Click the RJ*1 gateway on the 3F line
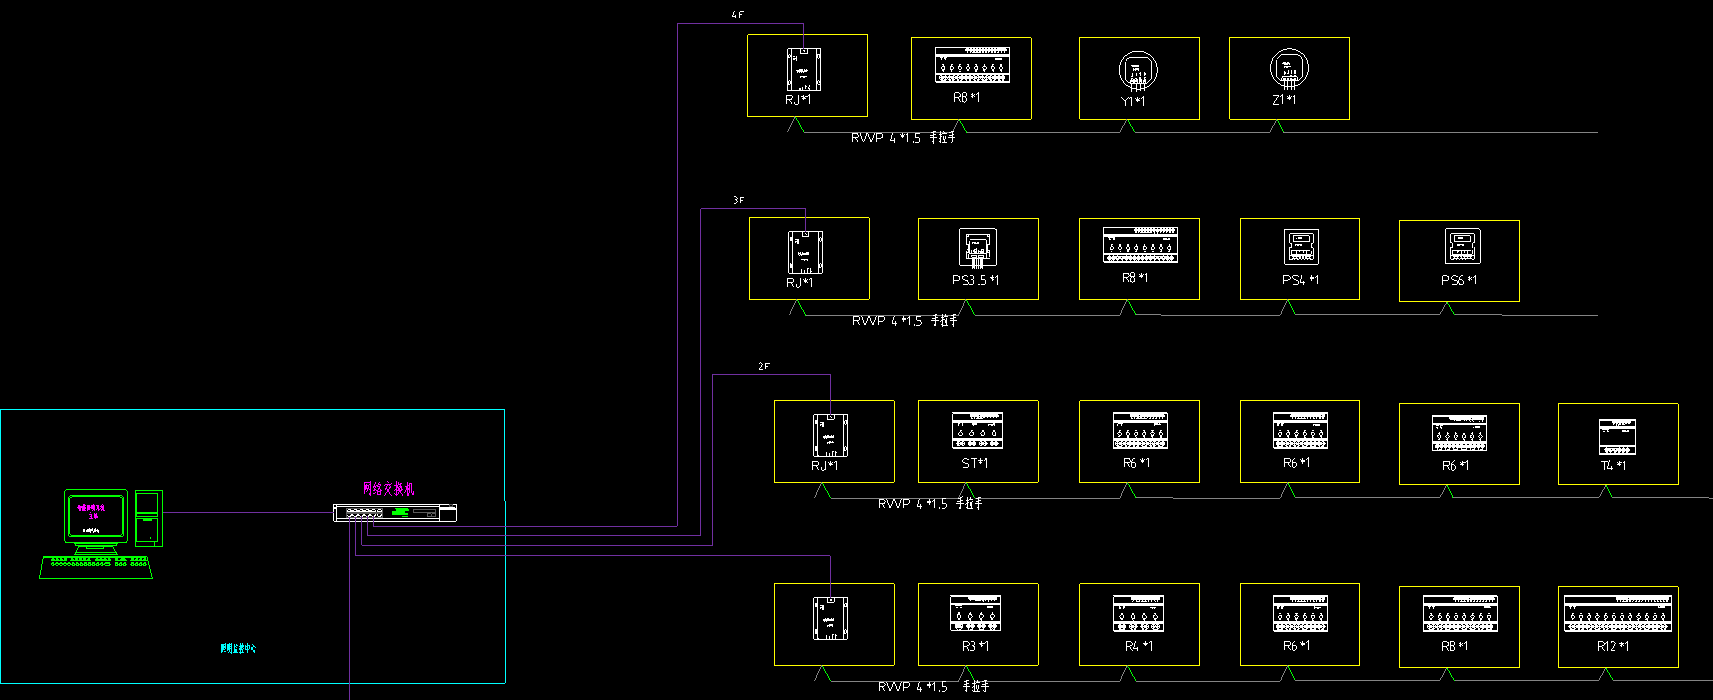 pyautogui.click(x=805, y=252)
